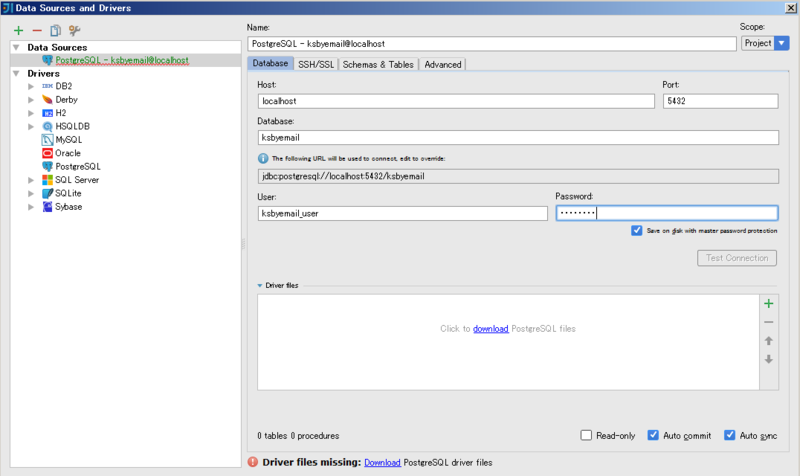
Task: Move the driver file up with the arrow
Action: (x=769, y=341)
